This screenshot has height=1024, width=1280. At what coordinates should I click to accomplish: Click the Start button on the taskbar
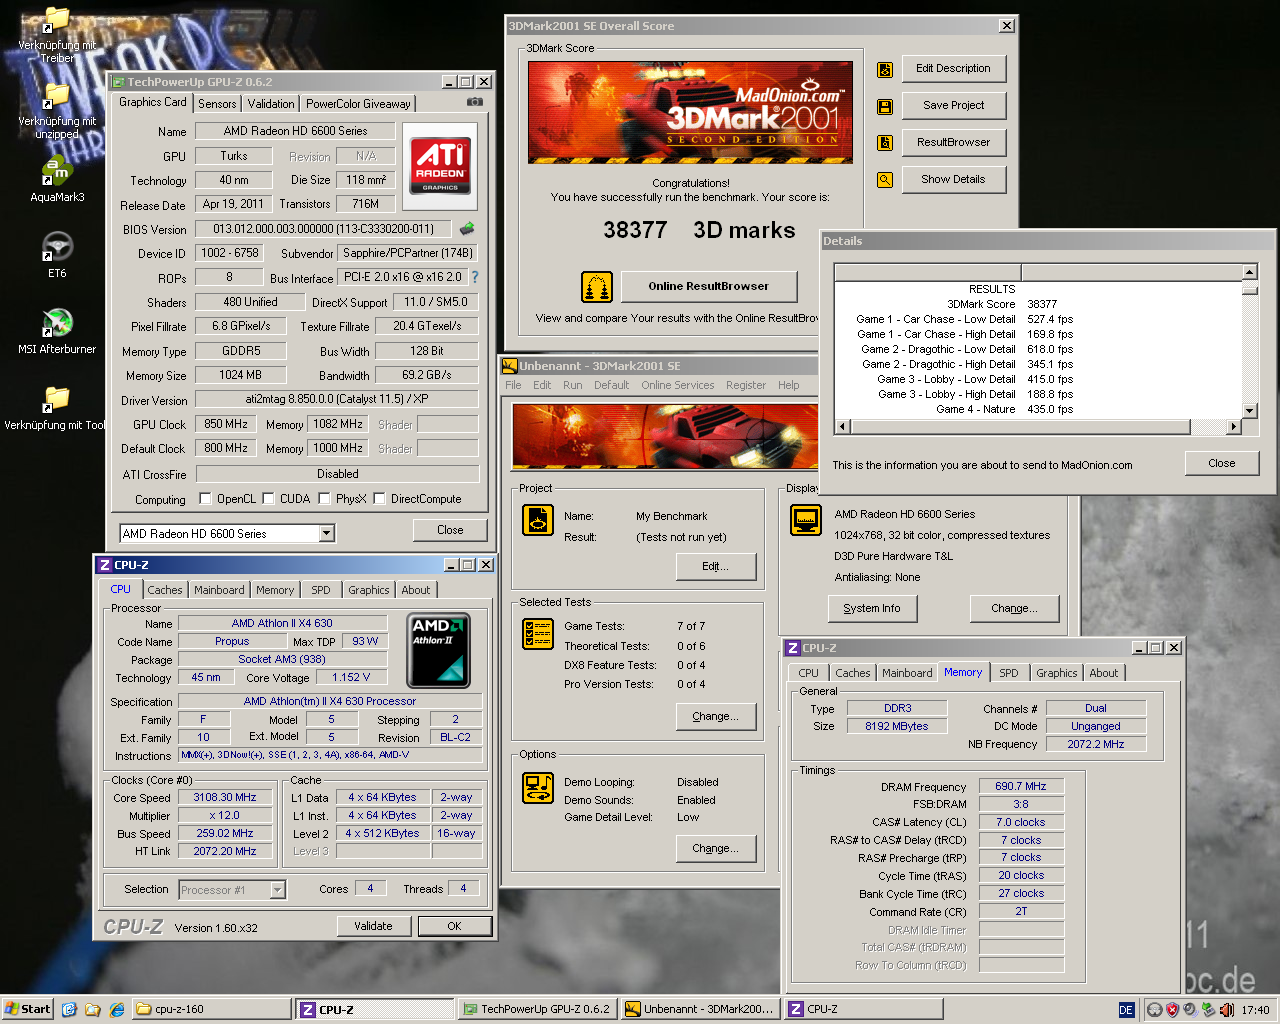[x=28, y=1009]
